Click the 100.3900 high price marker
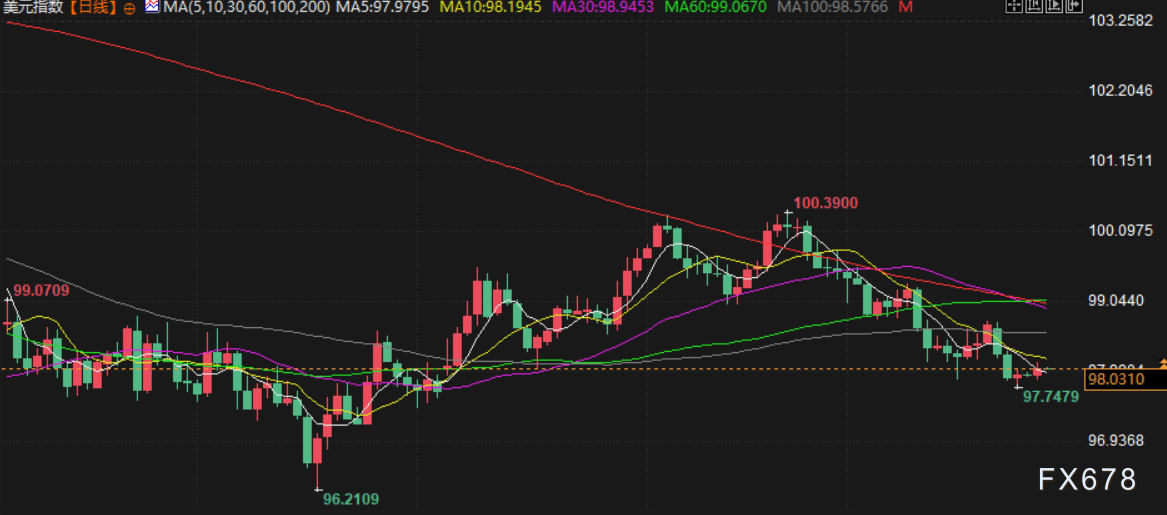Viewport: 1167px width, 515px height. pyautogui.click(x=825, y=204)
